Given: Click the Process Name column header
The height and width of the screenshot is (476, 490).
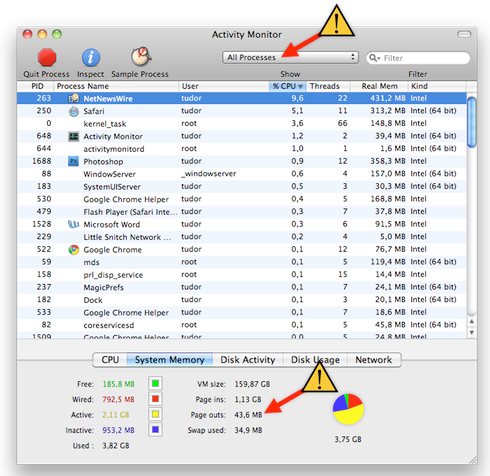Looking at the screenshot, I should pyautogui.click(x=116, y=86).
